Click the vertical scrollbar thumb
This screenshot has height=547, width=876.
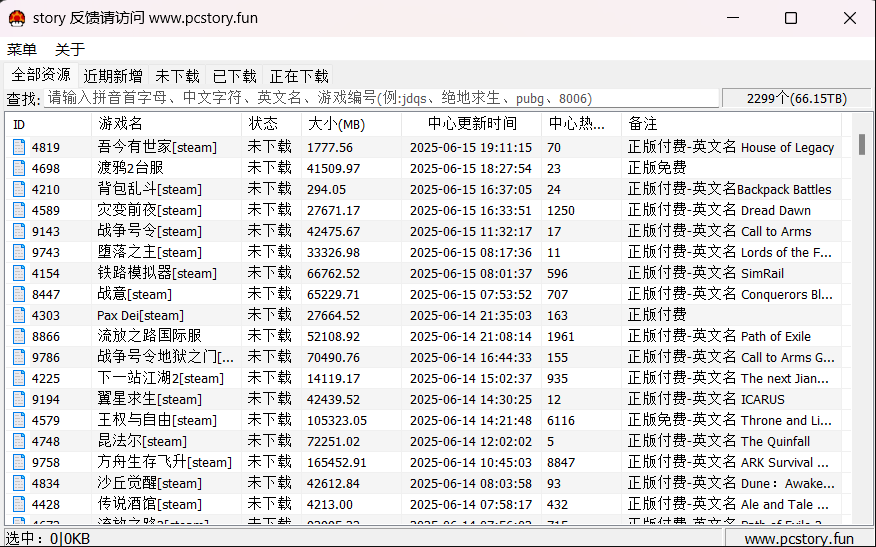(862, 144)
